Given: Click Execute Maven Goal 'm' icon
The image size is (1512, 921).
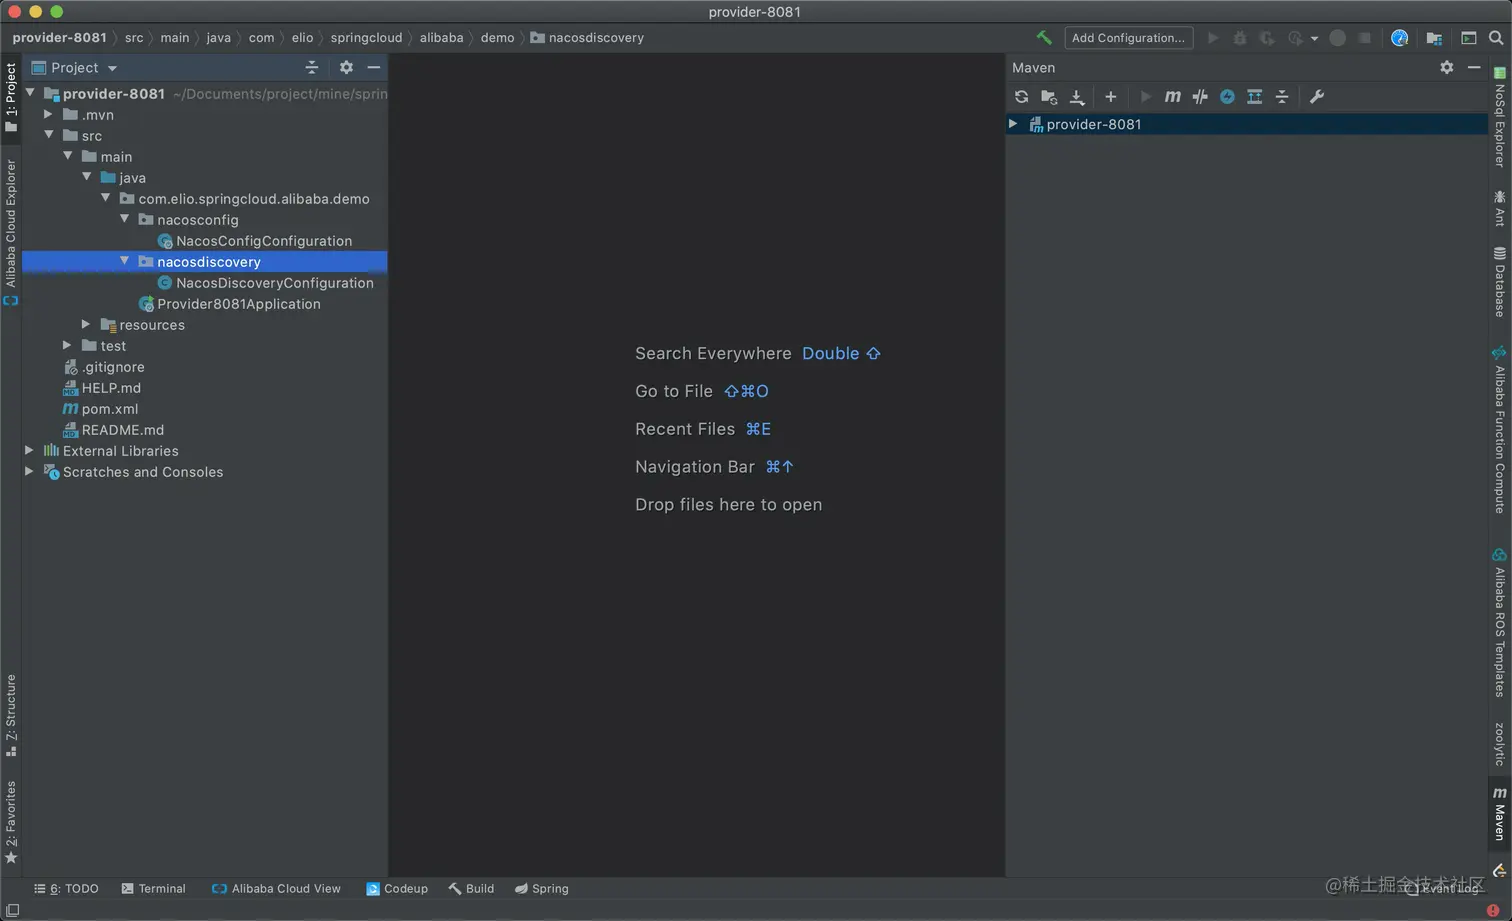Looking at the screenshot, I should pyautogui.click(x=1172, y=97).
